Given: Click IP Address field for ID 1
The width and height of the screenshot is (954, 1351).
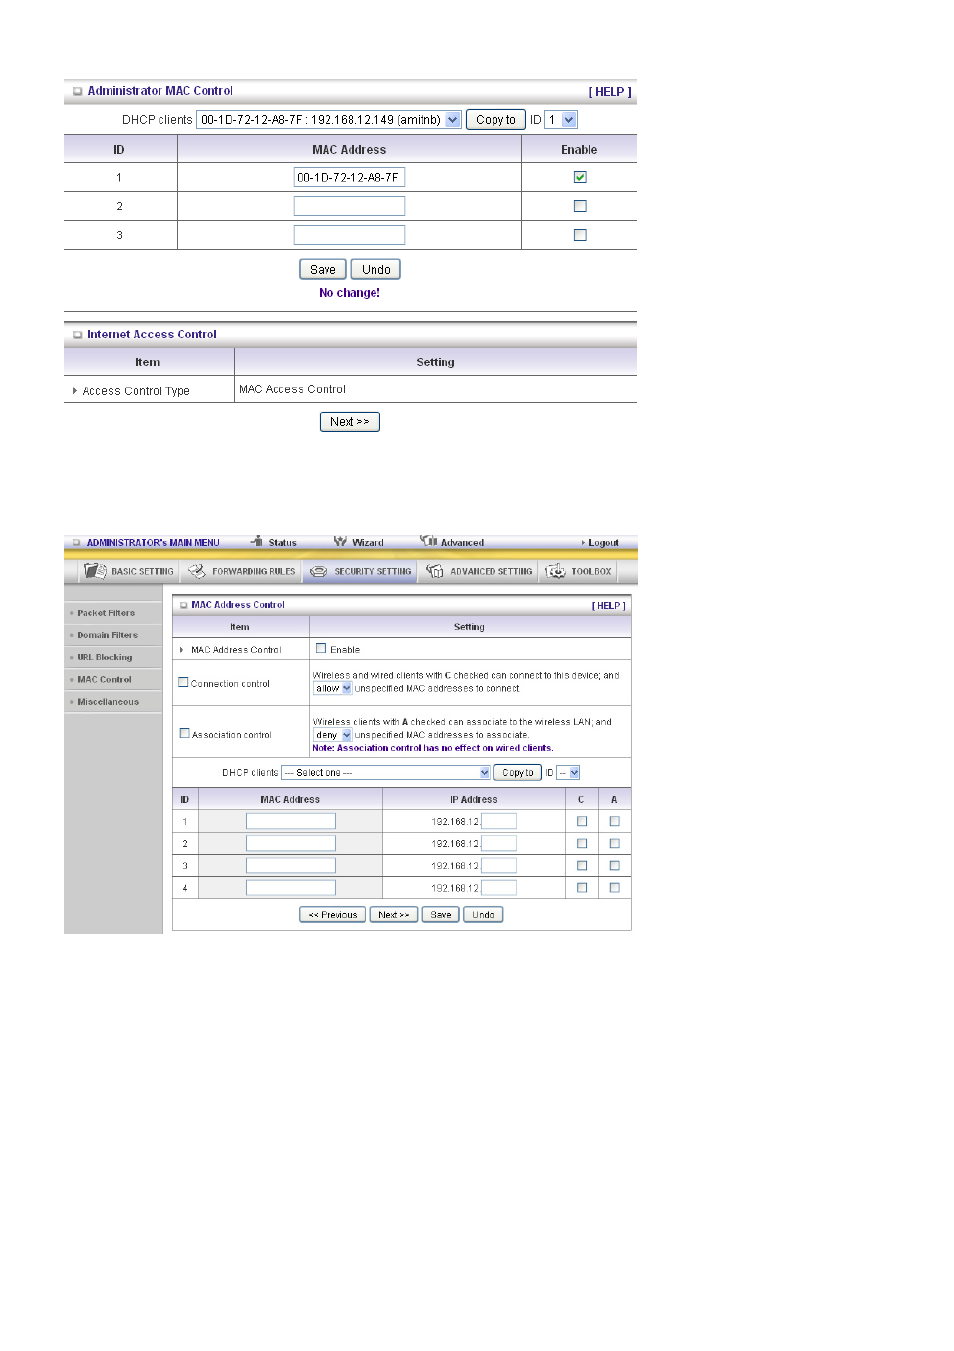Looking at the screenshot, I should click(499, 821).
